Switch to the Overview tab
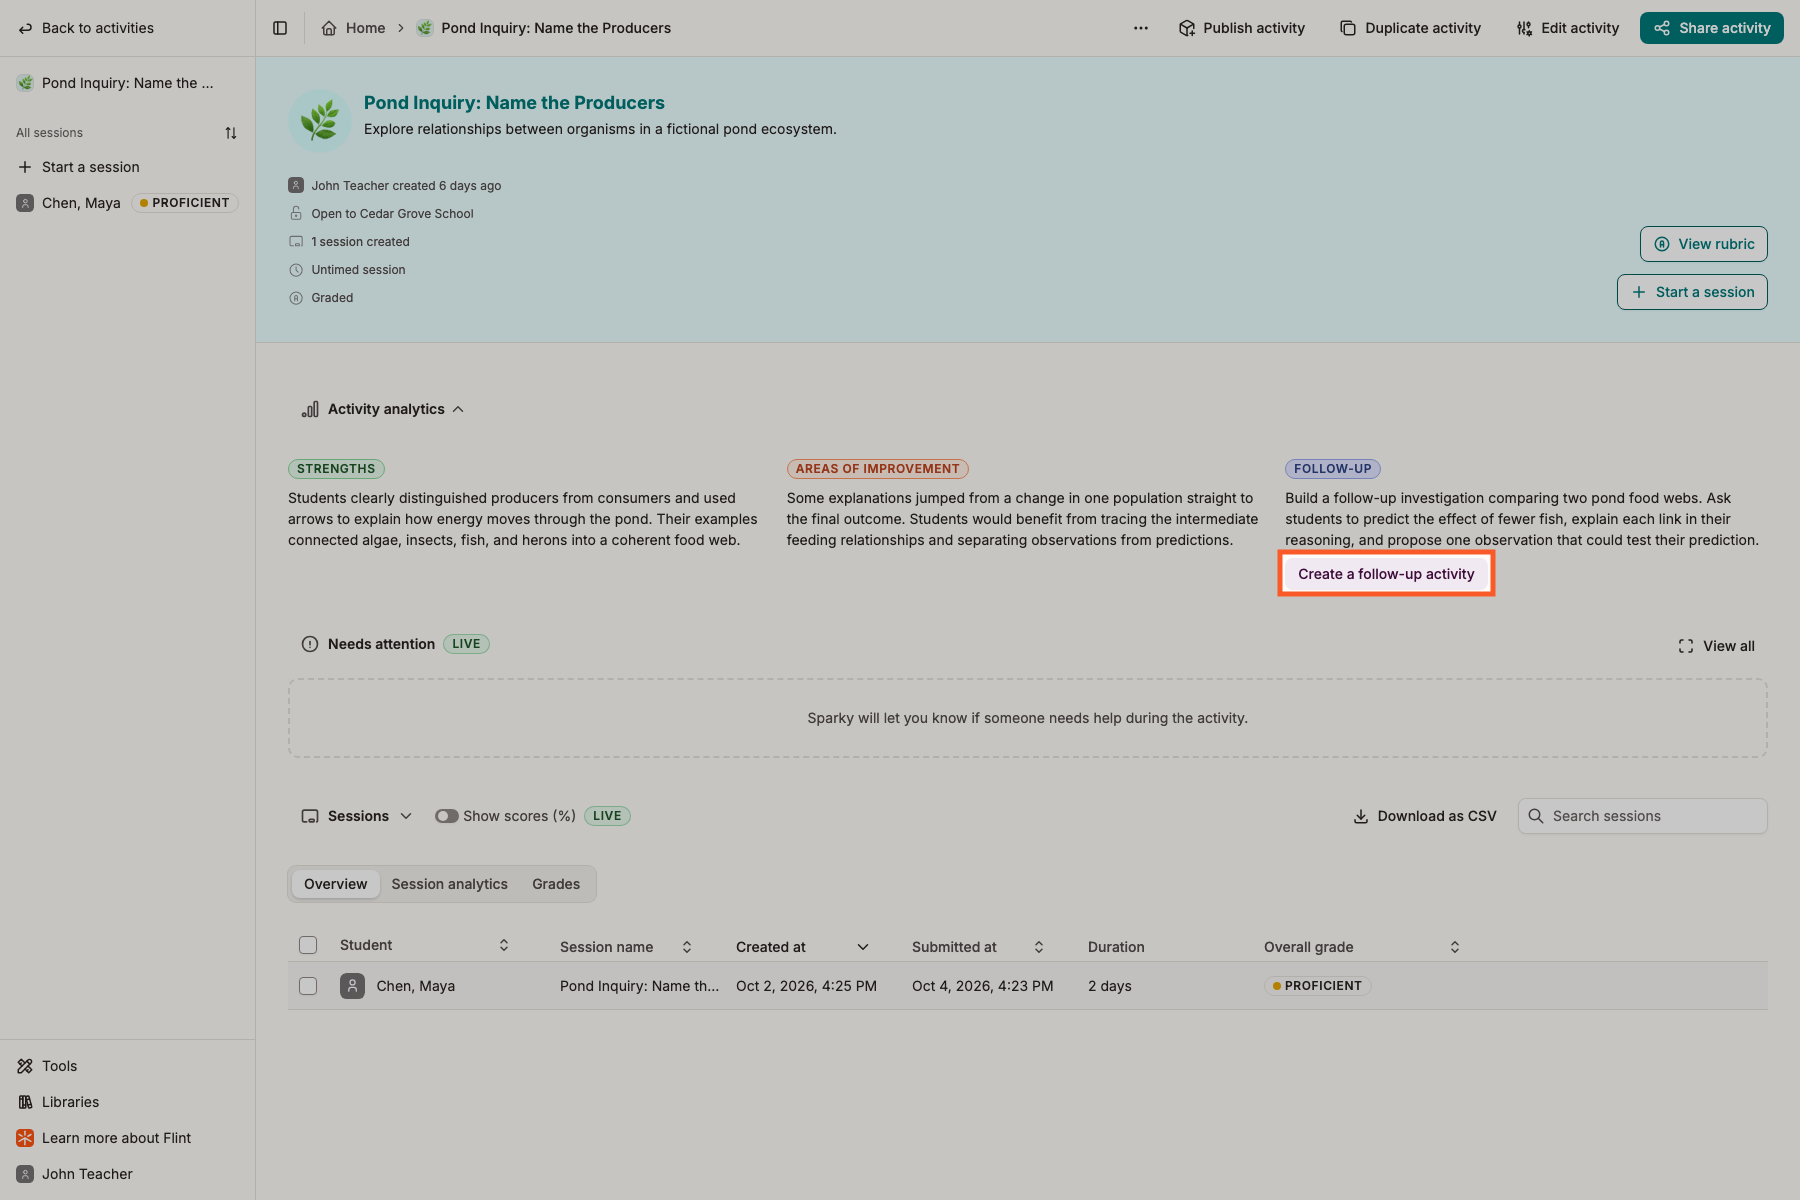Image resolution: width=1800 pixels, height=1200 pixels. click(x=335, y=884)
